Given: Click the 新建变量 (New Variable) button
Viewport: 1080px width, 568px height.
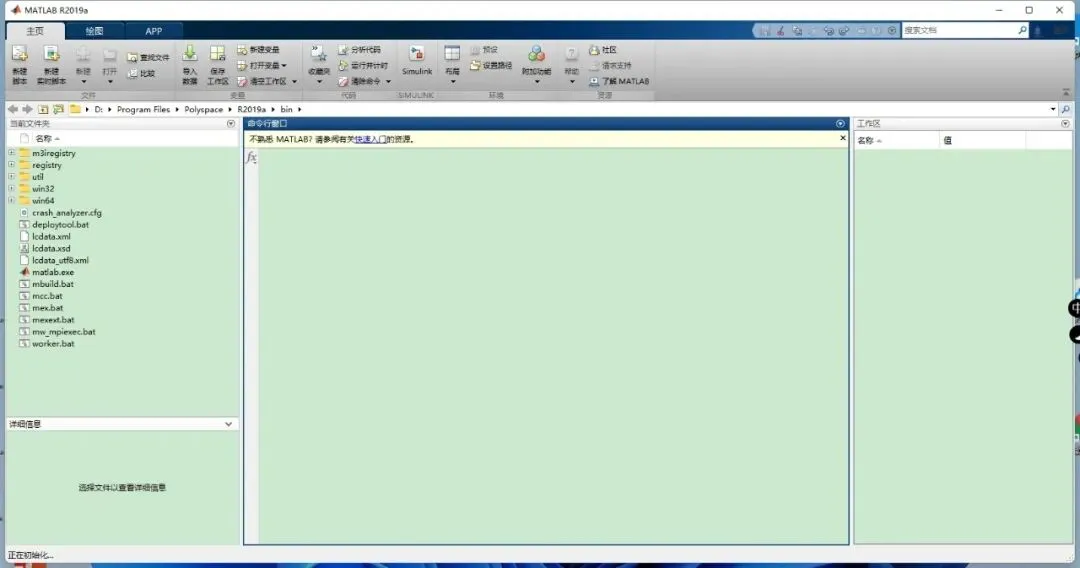Looking at the screenshot, I should pos(258,50).
